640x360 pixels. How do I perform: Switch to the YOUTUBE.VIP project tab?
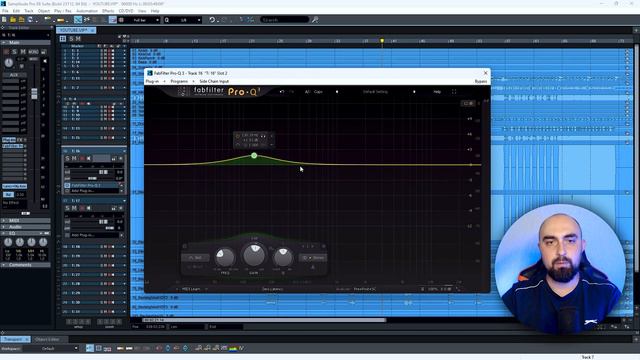click(76, 30)
